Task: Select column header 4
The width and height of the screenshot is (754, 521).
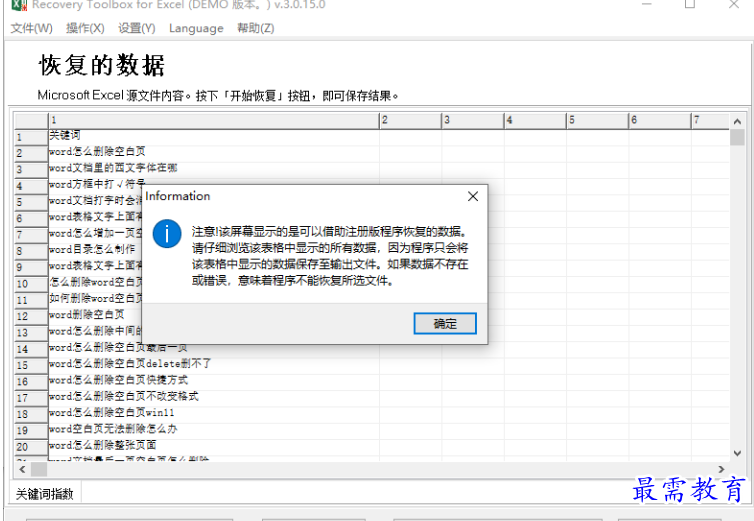Action: [536, 120]
